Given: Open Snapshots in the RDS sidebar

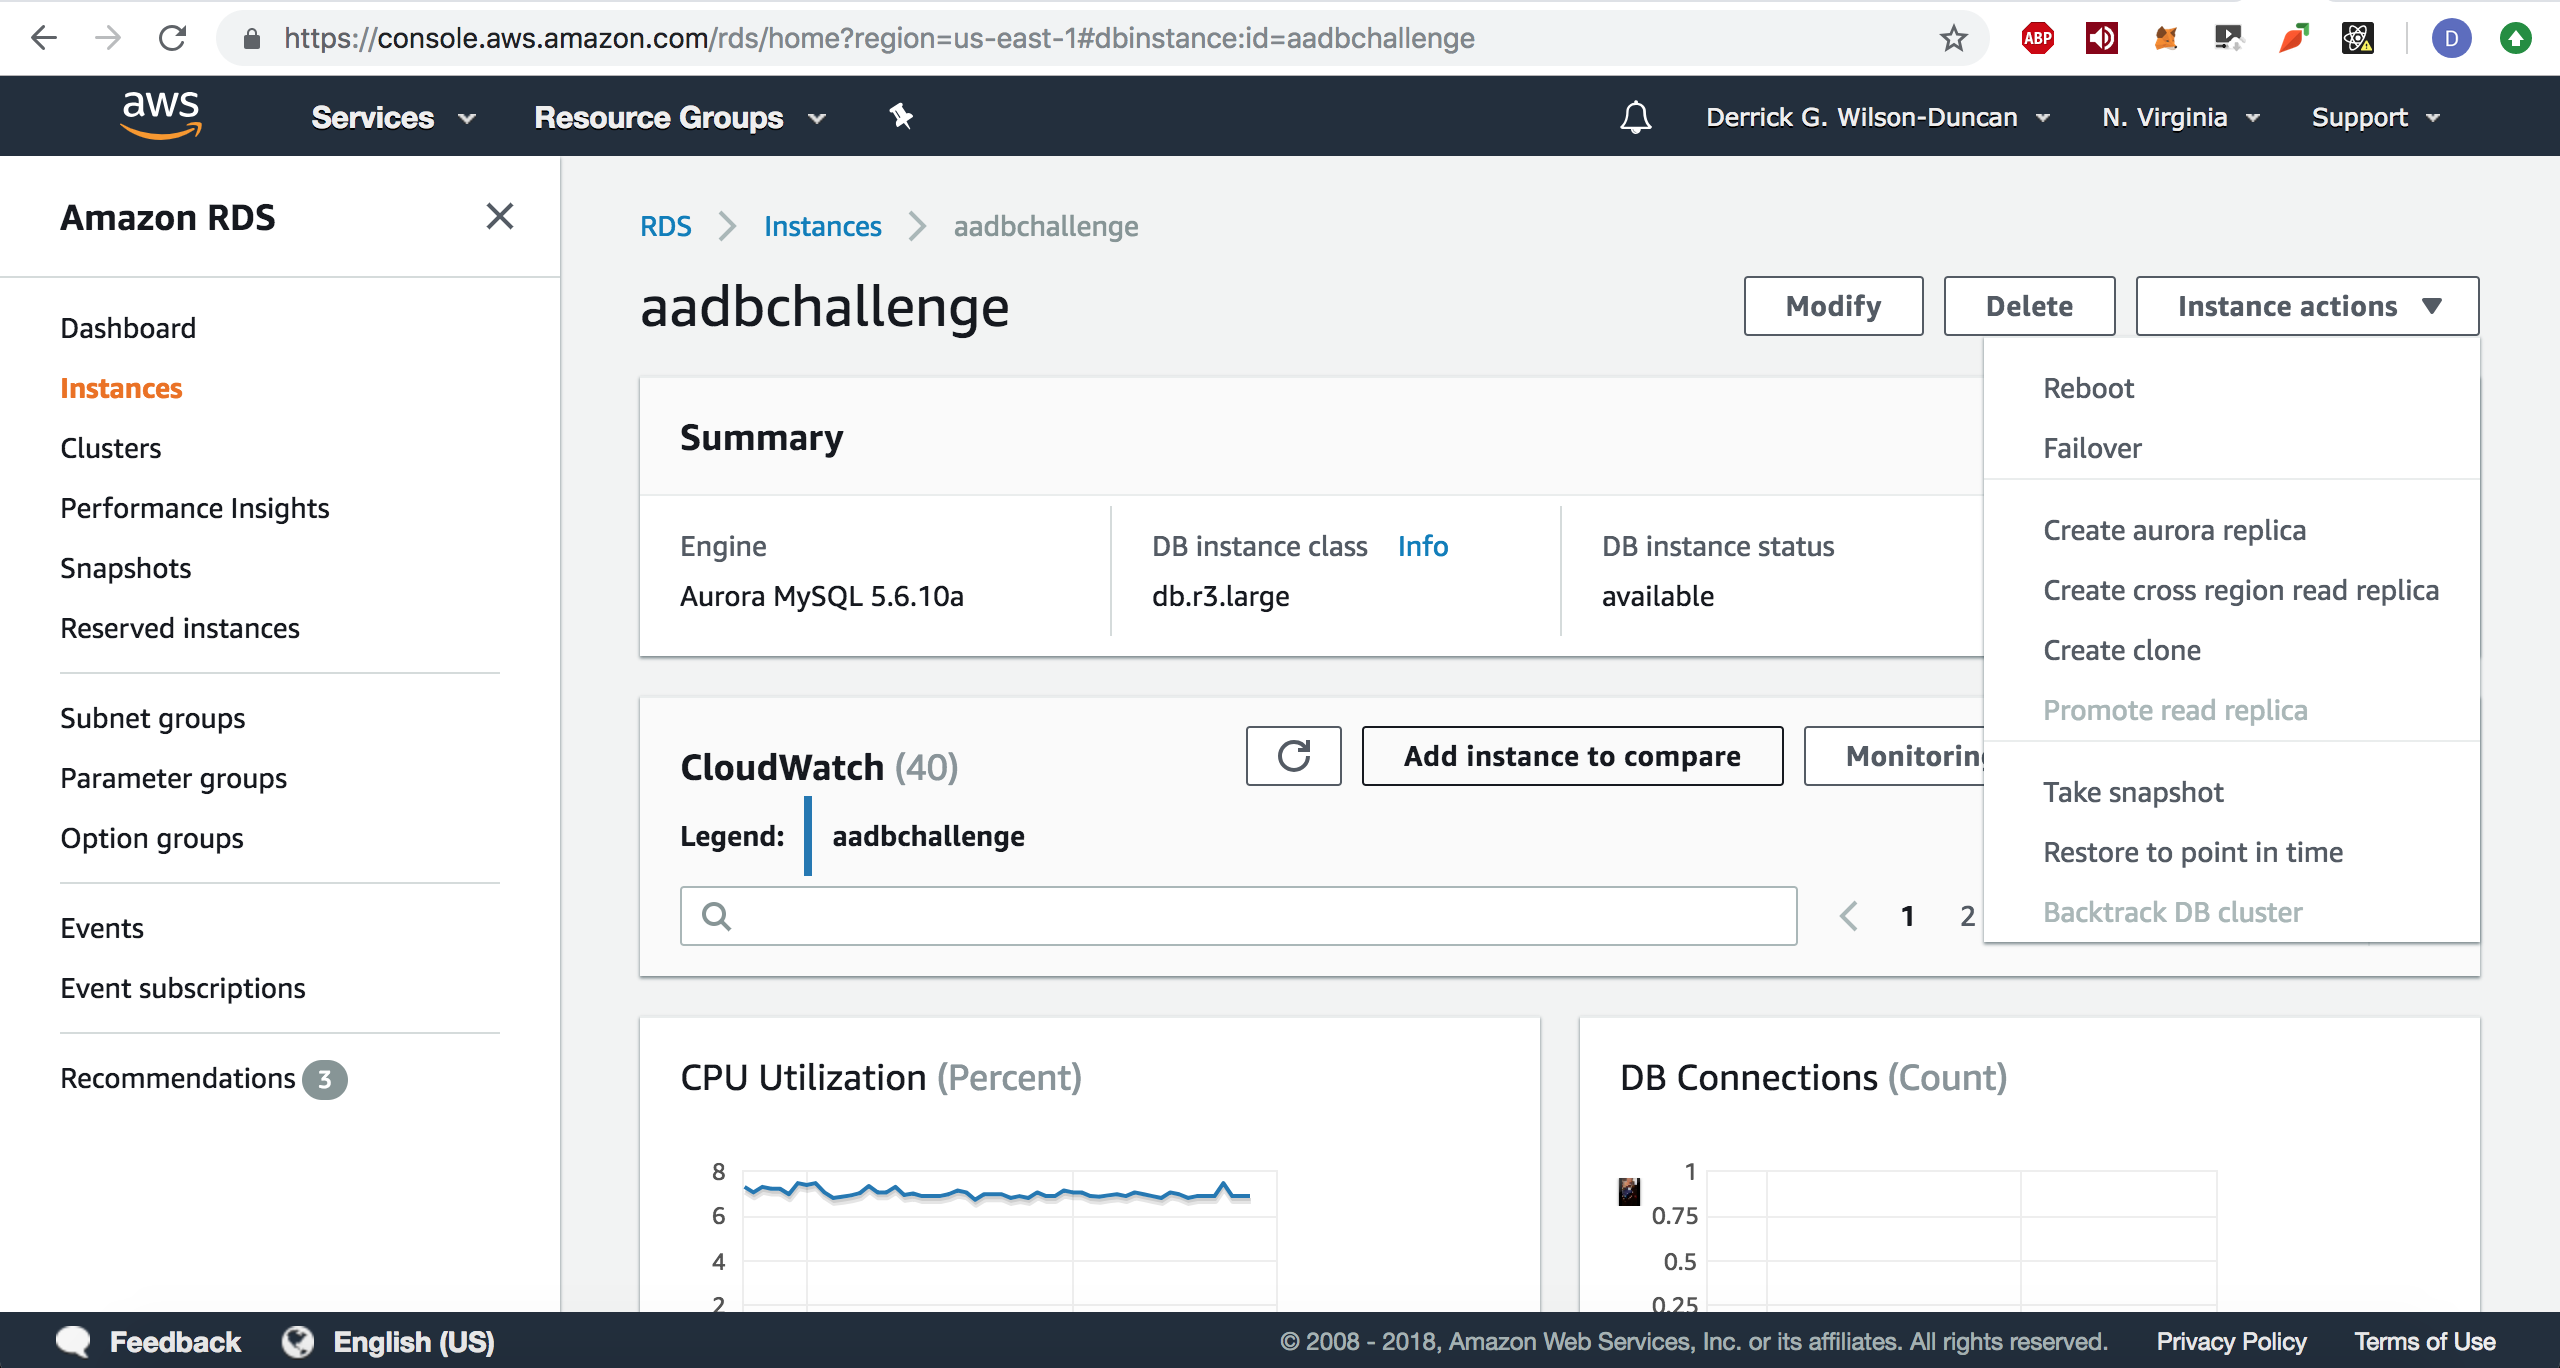Looking at the screenshot, I should pos(125,568).
